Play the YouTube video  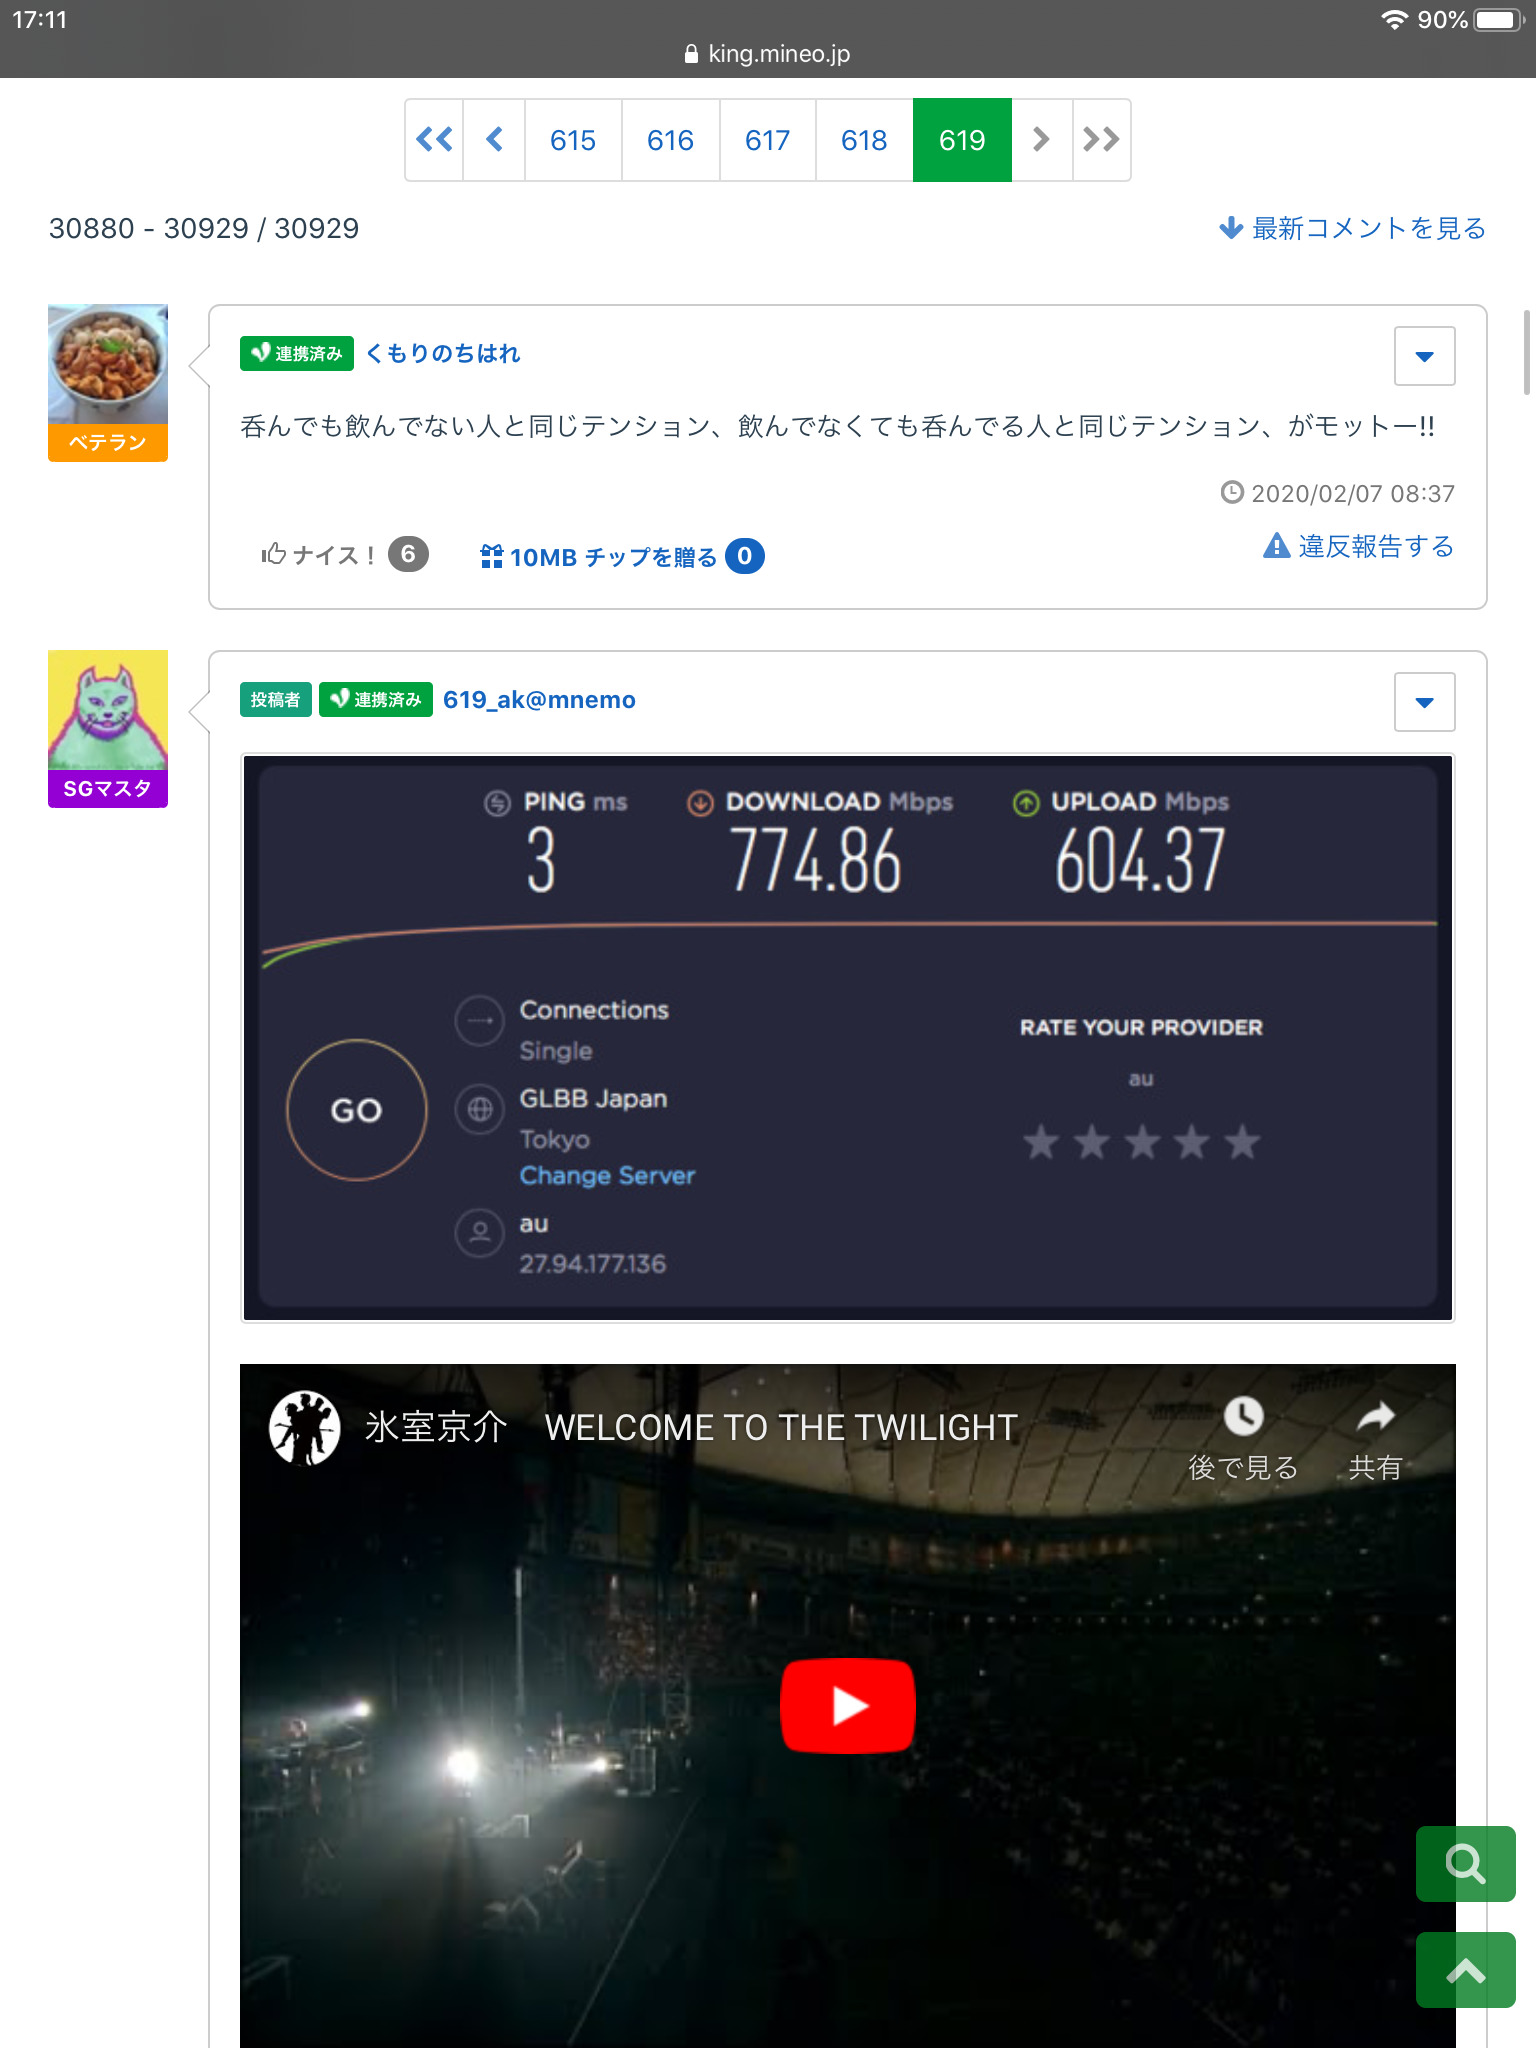(847, 1705)
